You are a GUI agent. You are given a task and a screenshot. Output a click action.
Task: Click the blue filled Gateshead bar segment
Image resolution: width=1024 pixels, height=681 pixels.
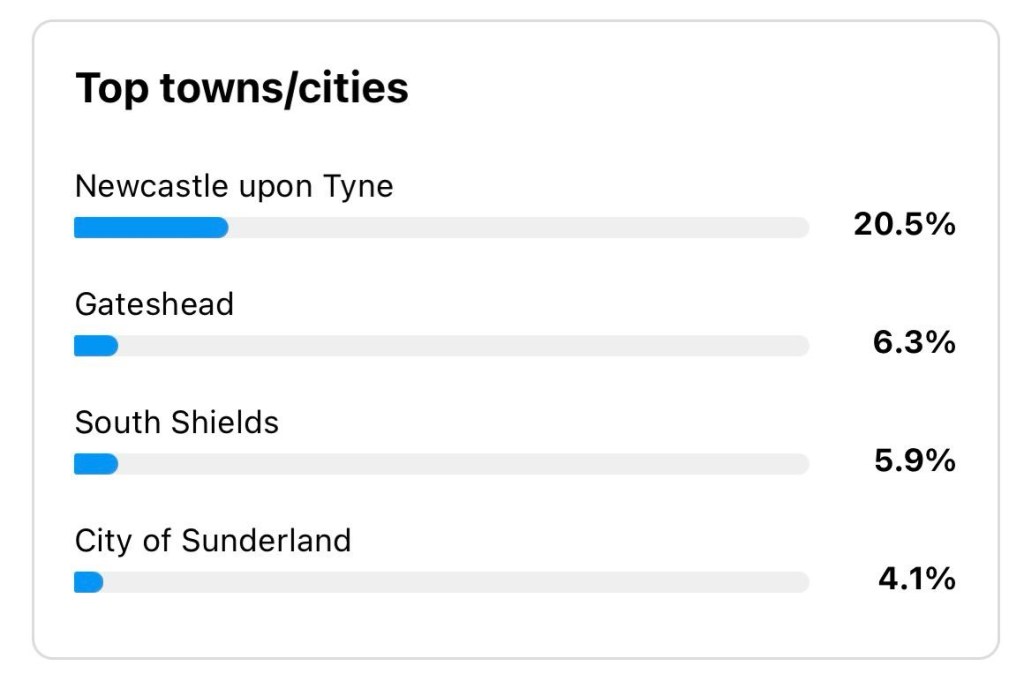click(x=96, y=346)
